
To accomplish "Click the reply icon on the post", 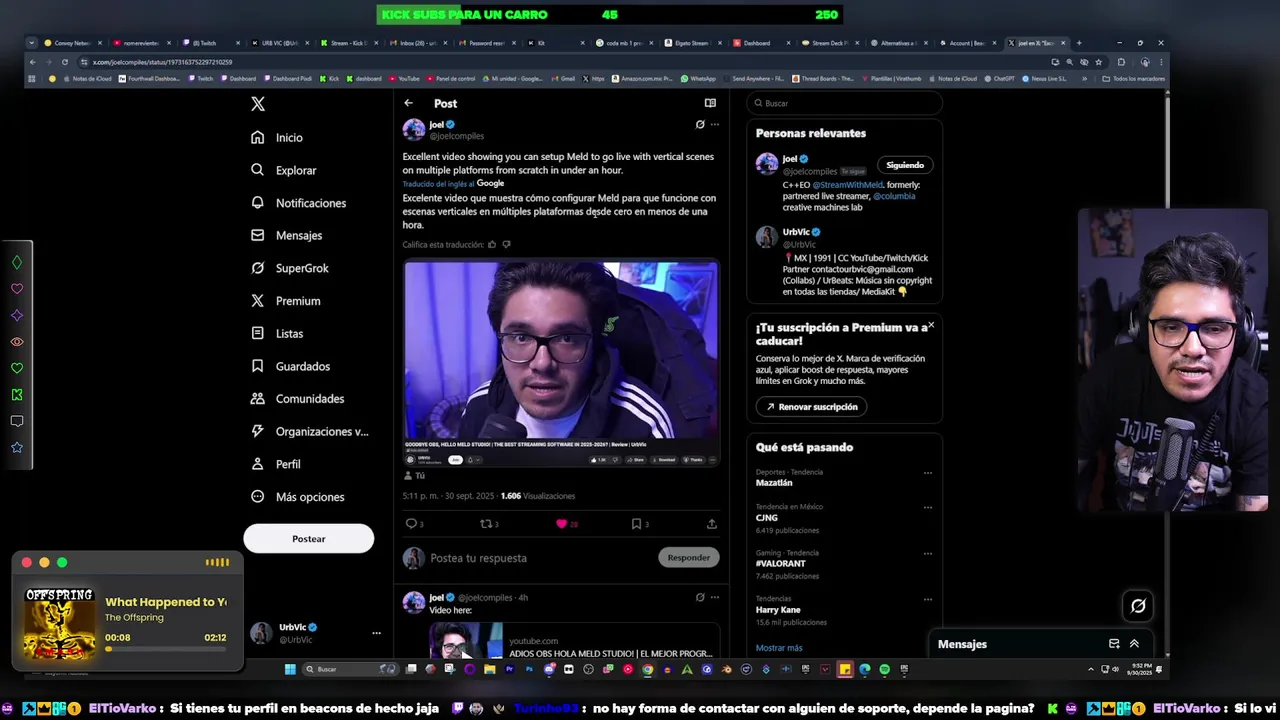I will pos(411,524).
